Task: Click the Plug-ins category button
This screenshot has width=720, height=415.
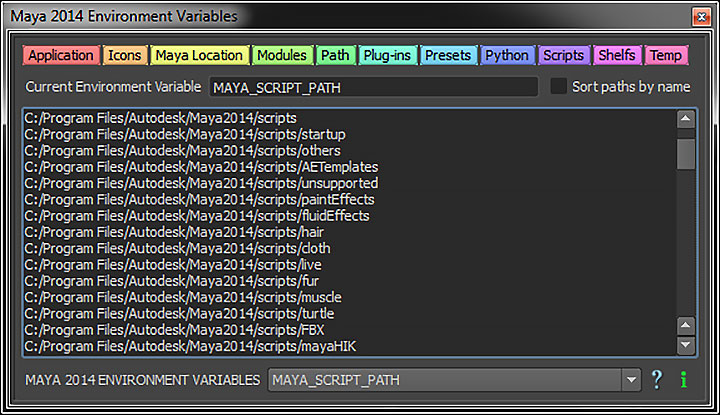Action: click(388, 56)
